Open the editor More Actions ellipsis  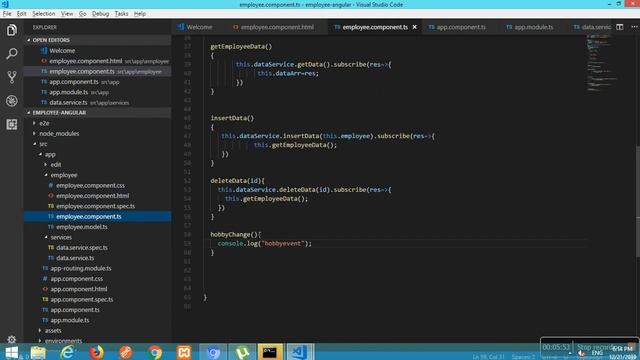[634, 27]
